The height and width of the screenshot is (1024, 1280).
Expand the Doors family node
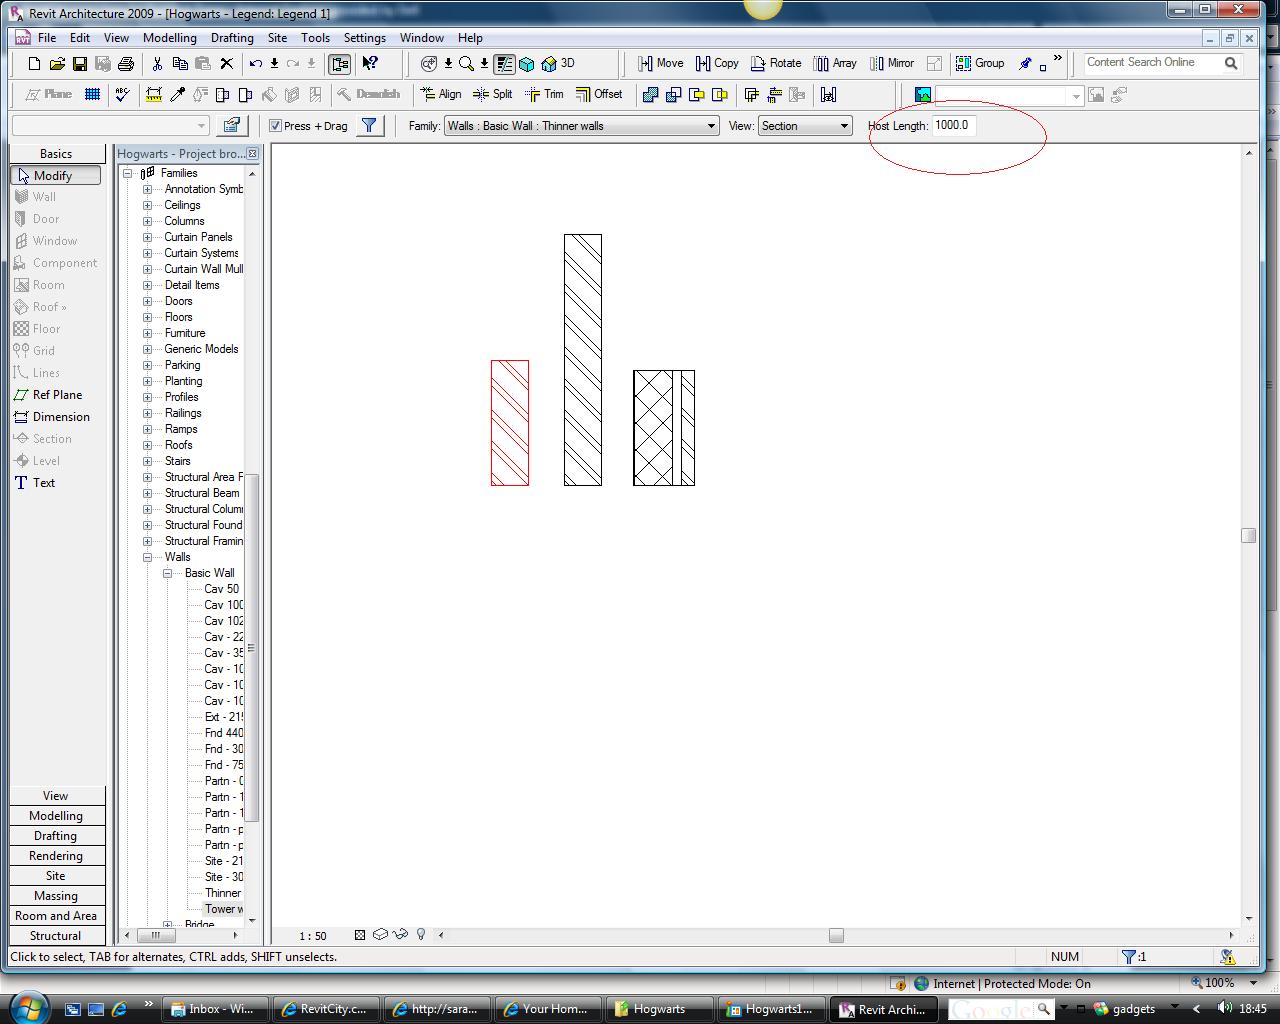click(148, 301)
